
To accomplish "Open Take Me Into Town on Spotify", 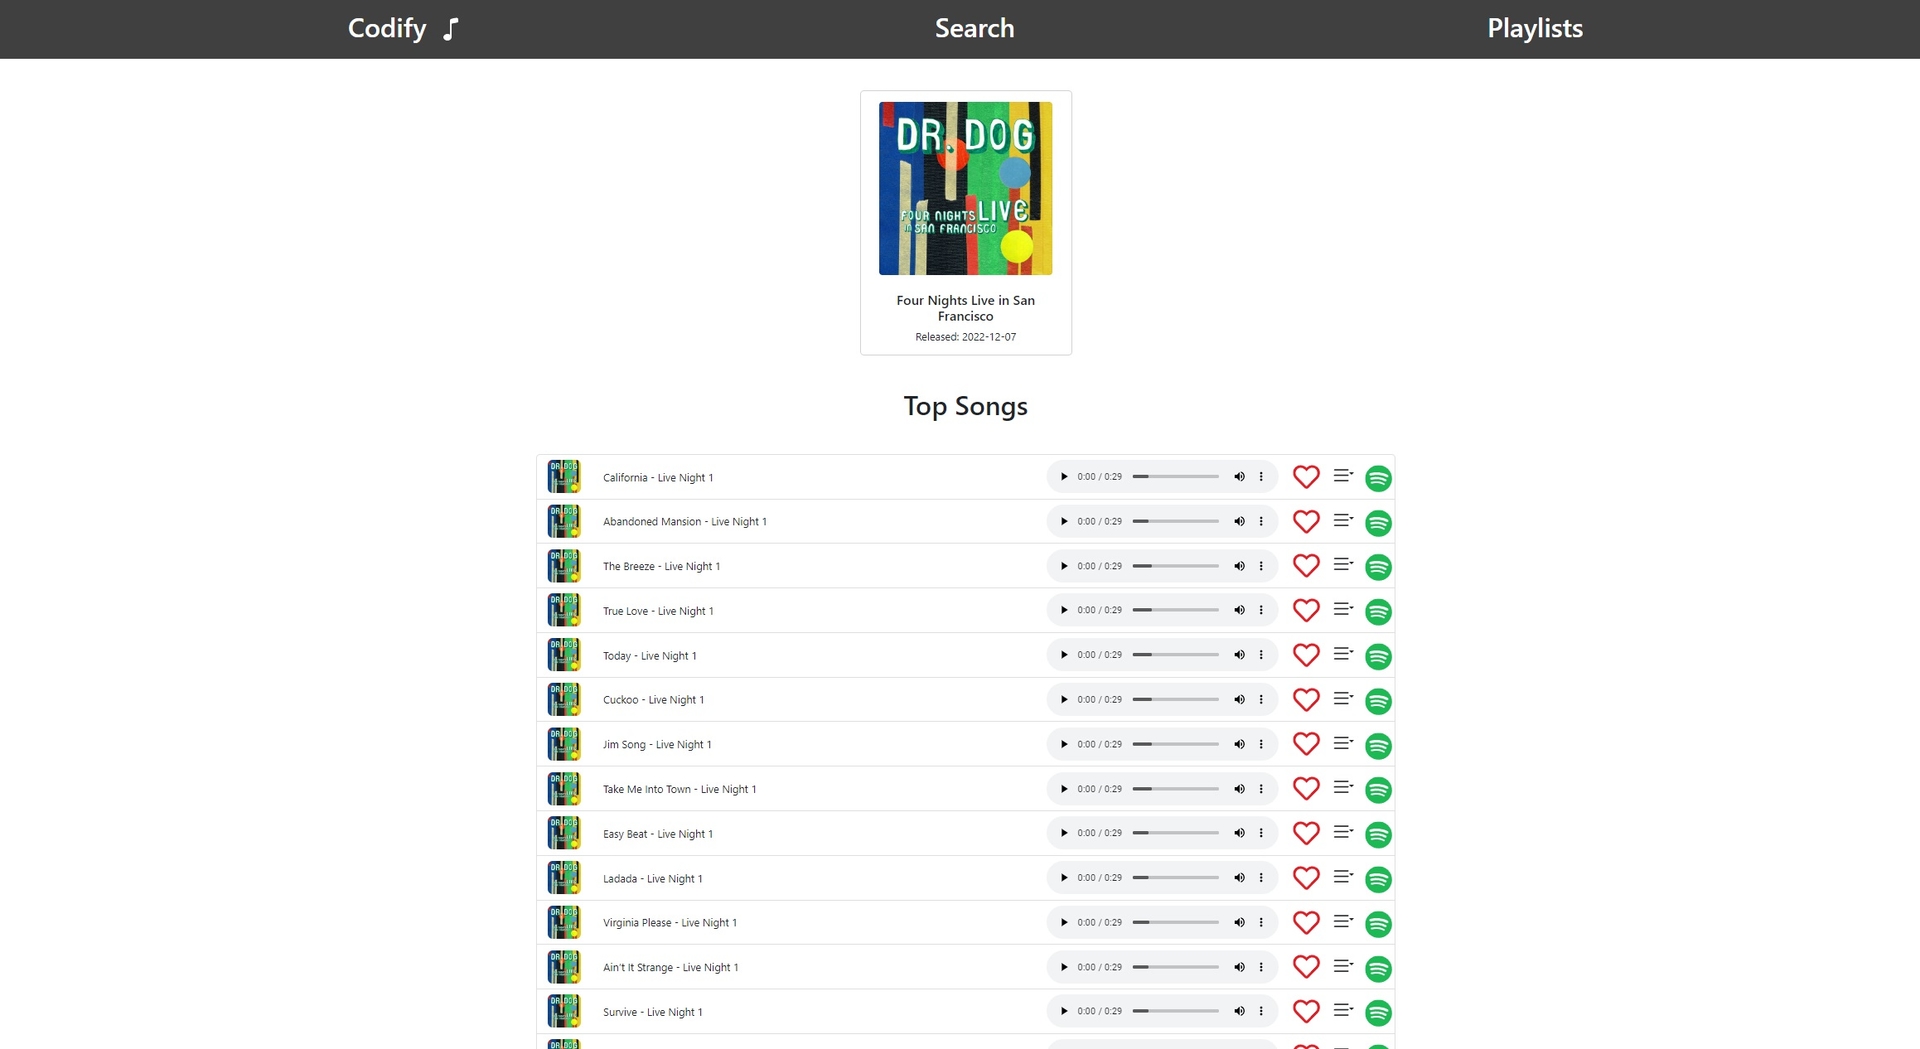I will (1378, 790).
